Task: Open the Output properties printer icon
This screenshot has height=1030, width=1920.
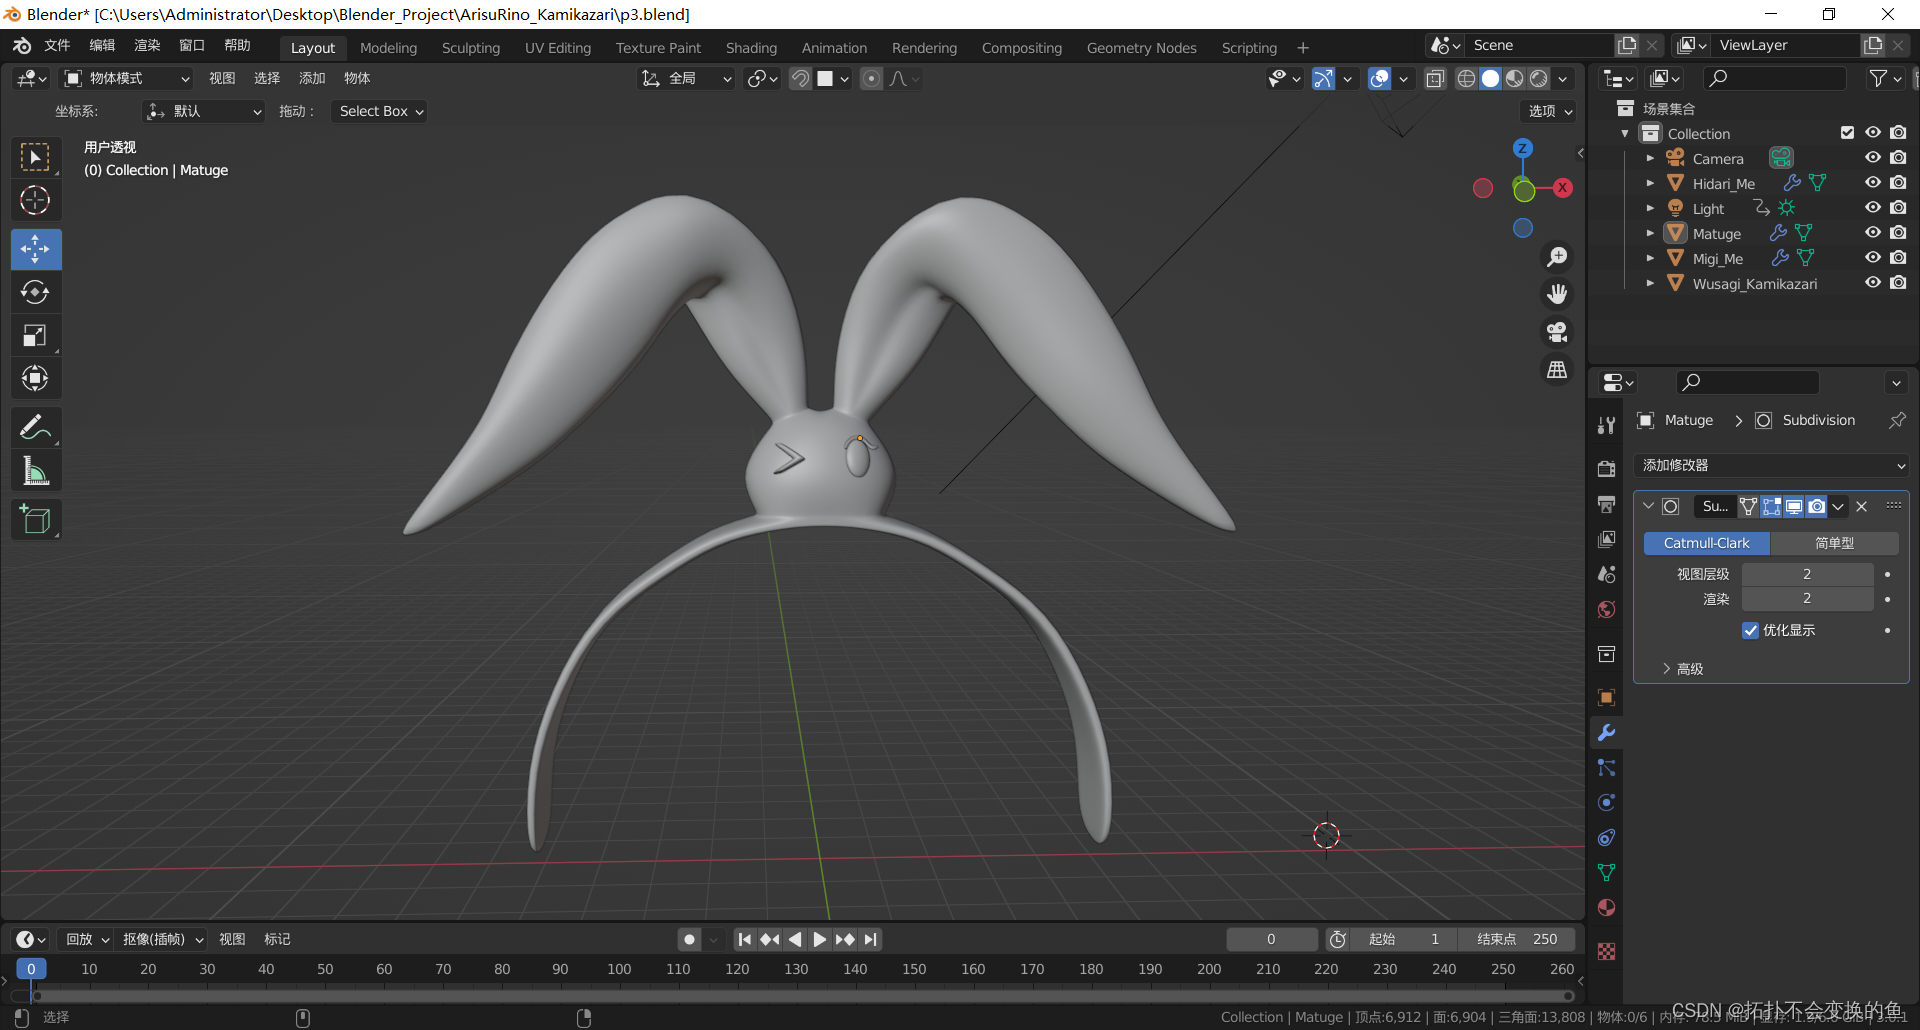Action: coord(1606,504)
